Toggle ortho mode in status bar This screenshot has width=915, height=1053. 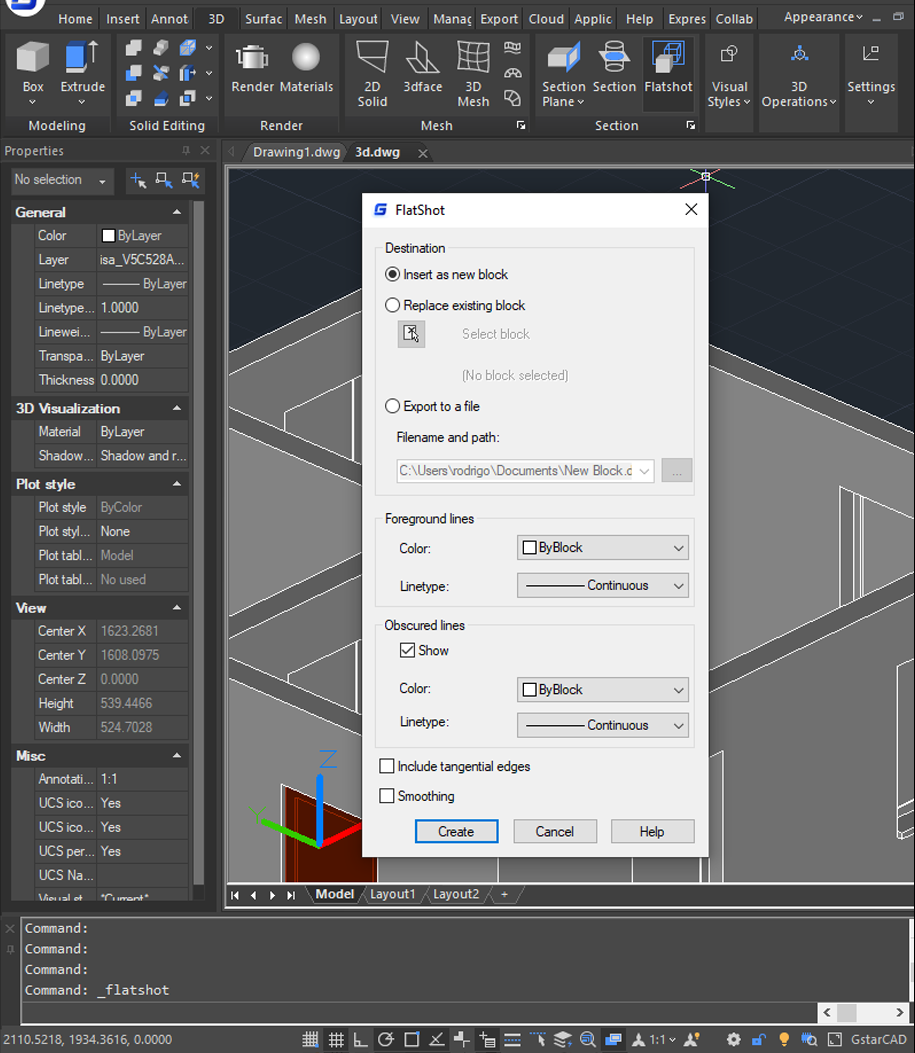click(360, 1040)
